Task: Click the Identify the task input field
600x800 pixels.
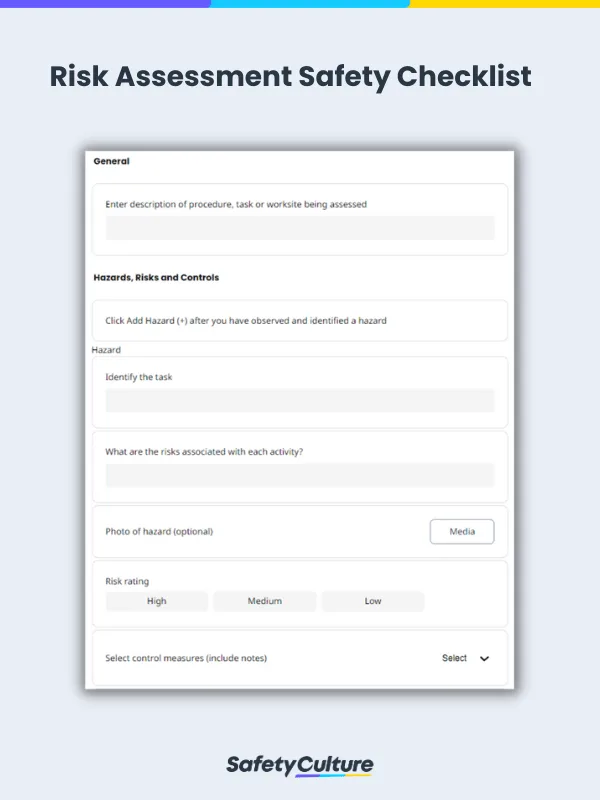Action: click(x=299, y=400)
